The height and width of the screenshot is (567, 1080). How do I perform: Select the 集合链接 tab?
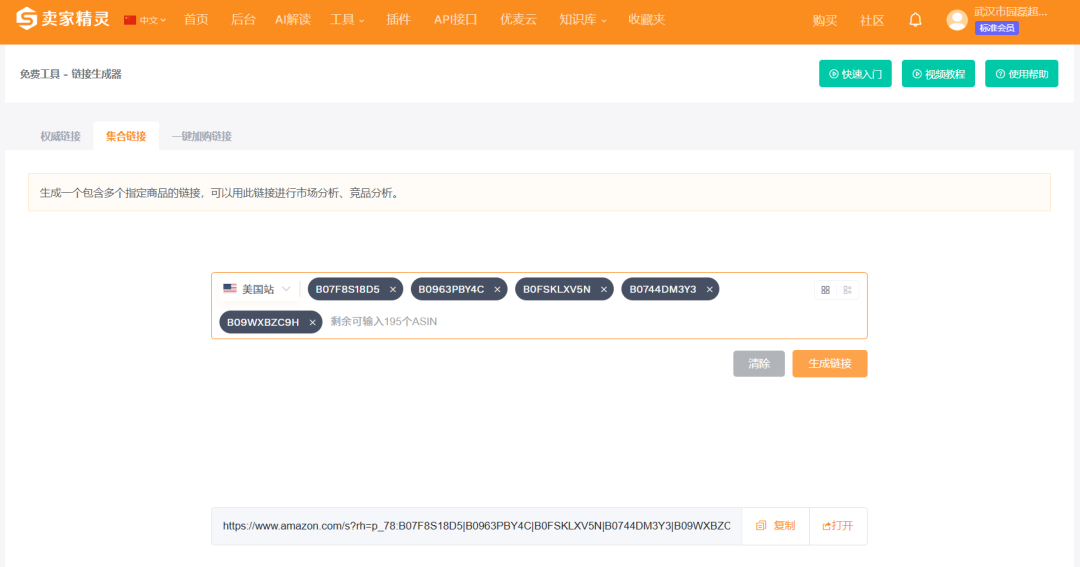point(126,136)
